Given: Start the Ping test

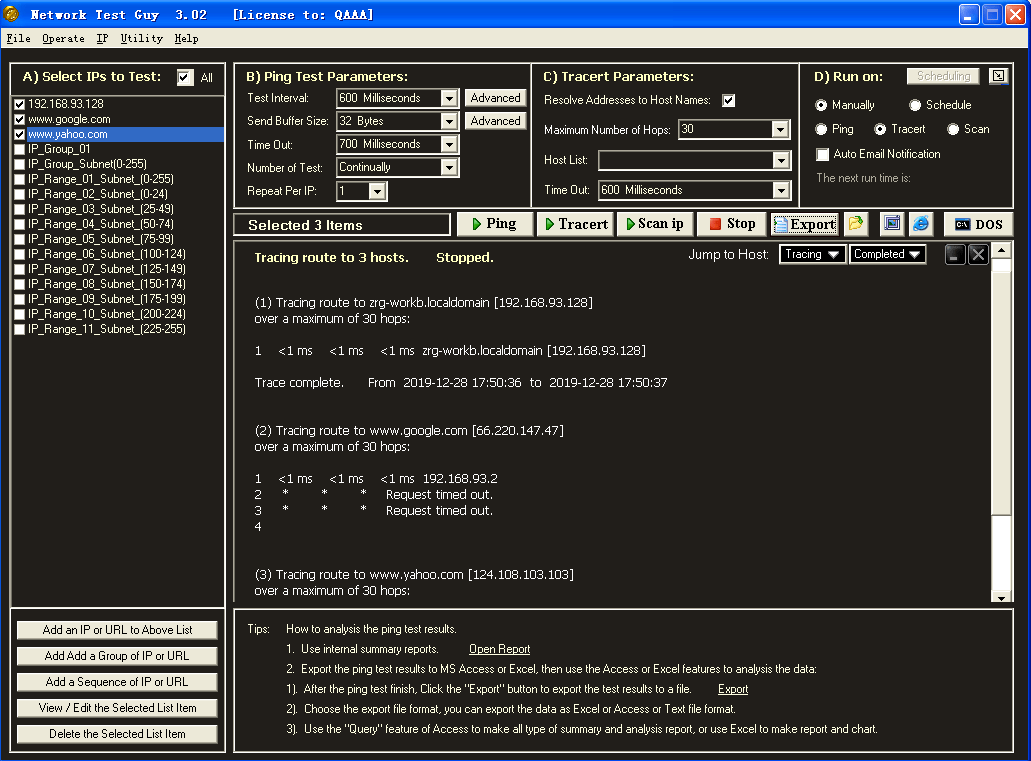Looking at the screenshot, I should pos(494,224).
